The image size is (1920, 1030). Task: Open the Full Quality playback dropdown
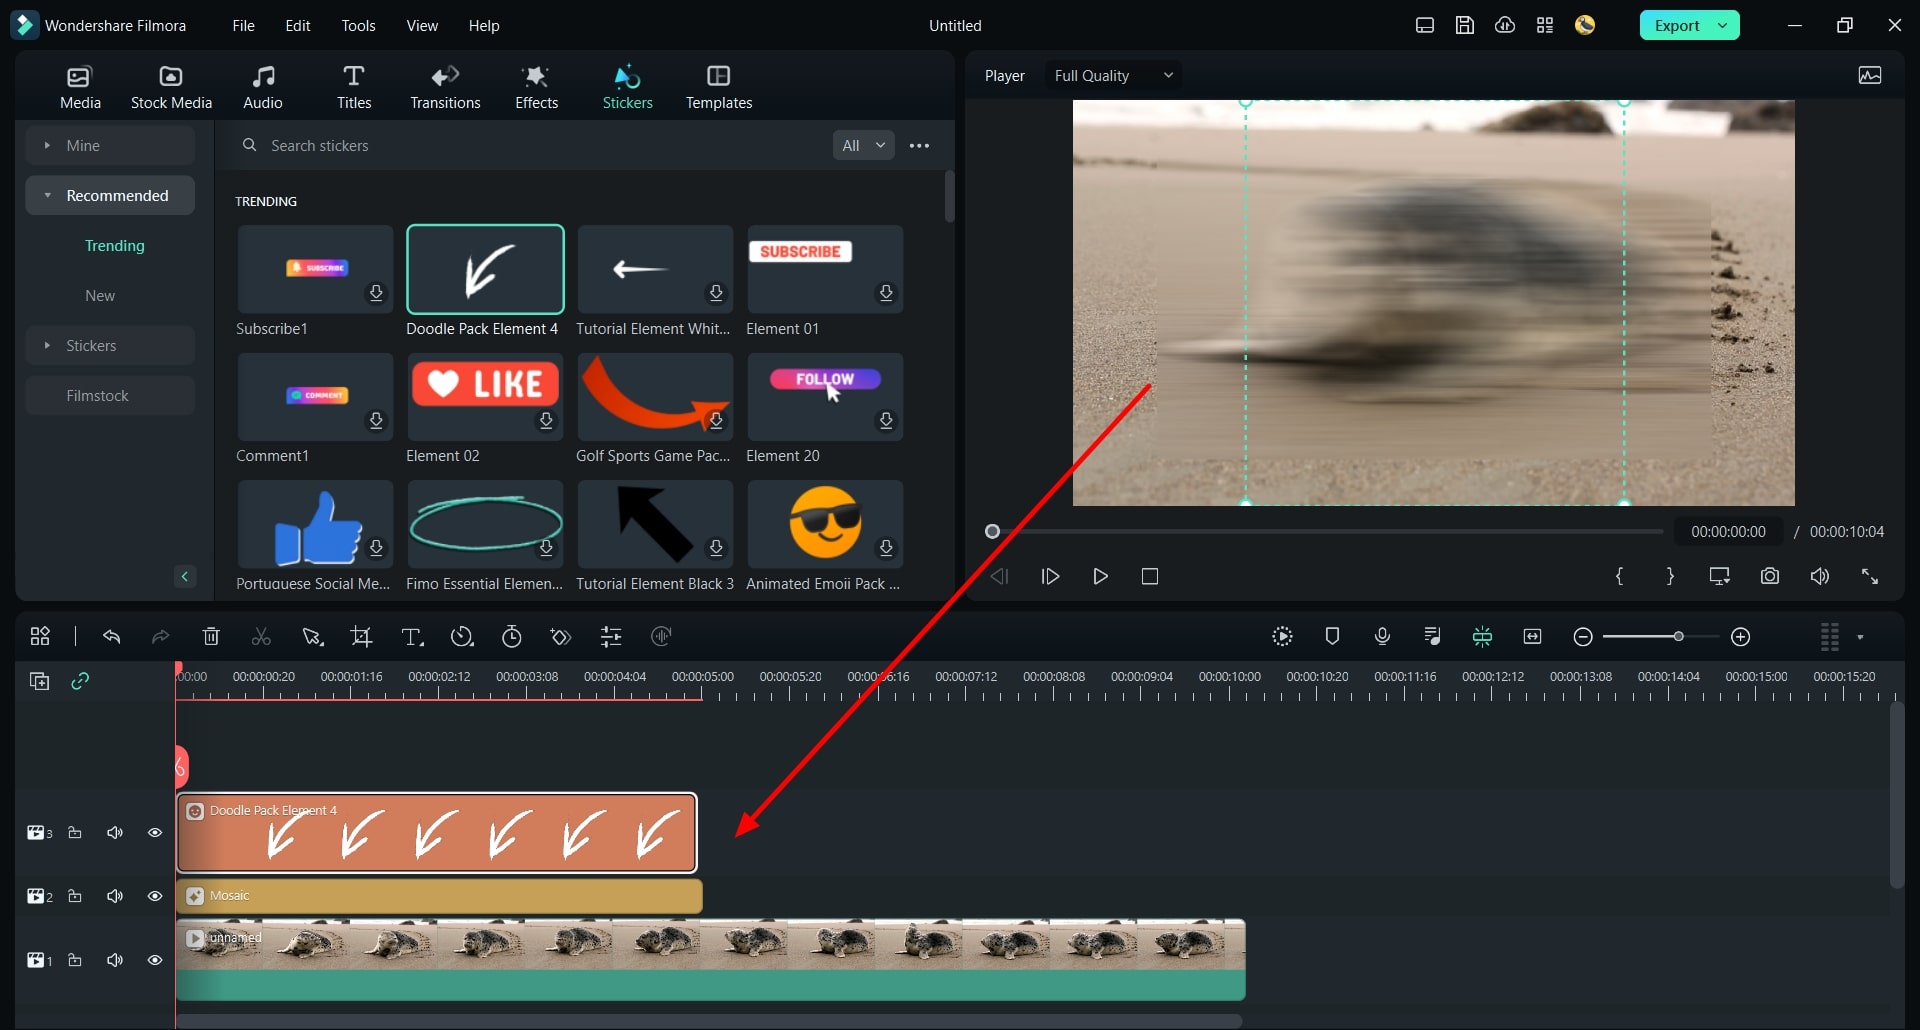tap(1111, 75)
